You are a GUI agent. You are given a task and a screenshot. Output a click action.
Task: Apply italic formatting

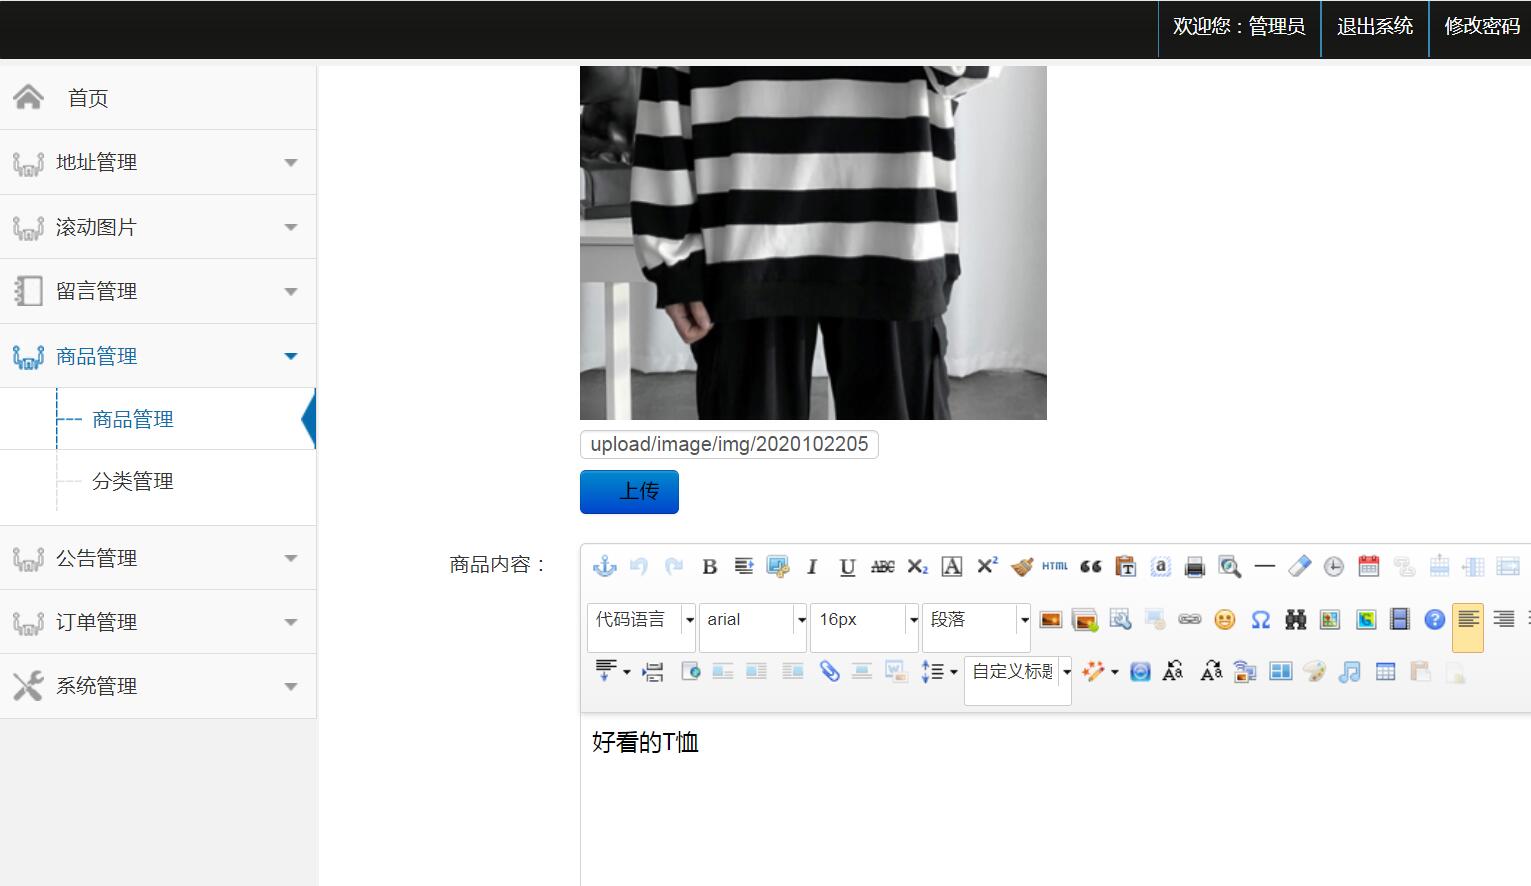(x=812, y=566)
